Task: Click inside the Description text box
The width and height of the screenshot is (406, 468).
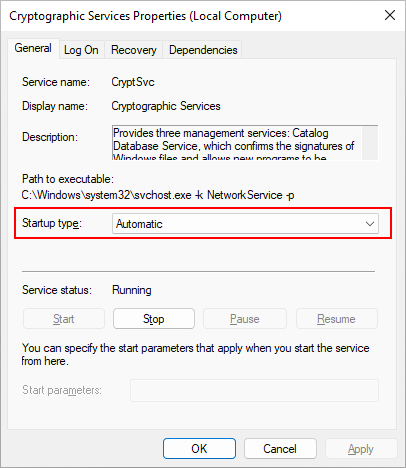Action: tap(237, 143)
